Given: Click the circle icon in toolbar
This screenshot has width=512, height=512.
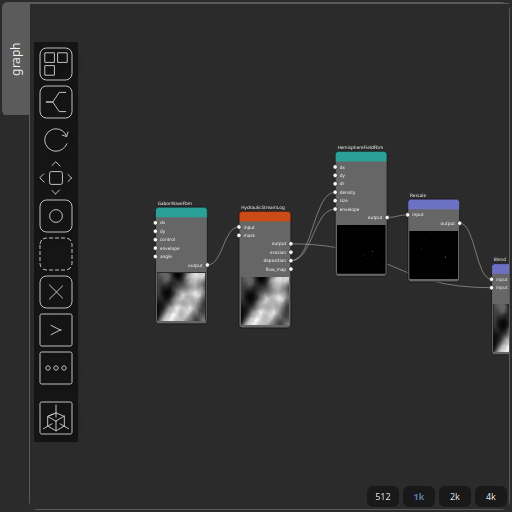Looking at the screenshot, I should [x=56, y=216].
